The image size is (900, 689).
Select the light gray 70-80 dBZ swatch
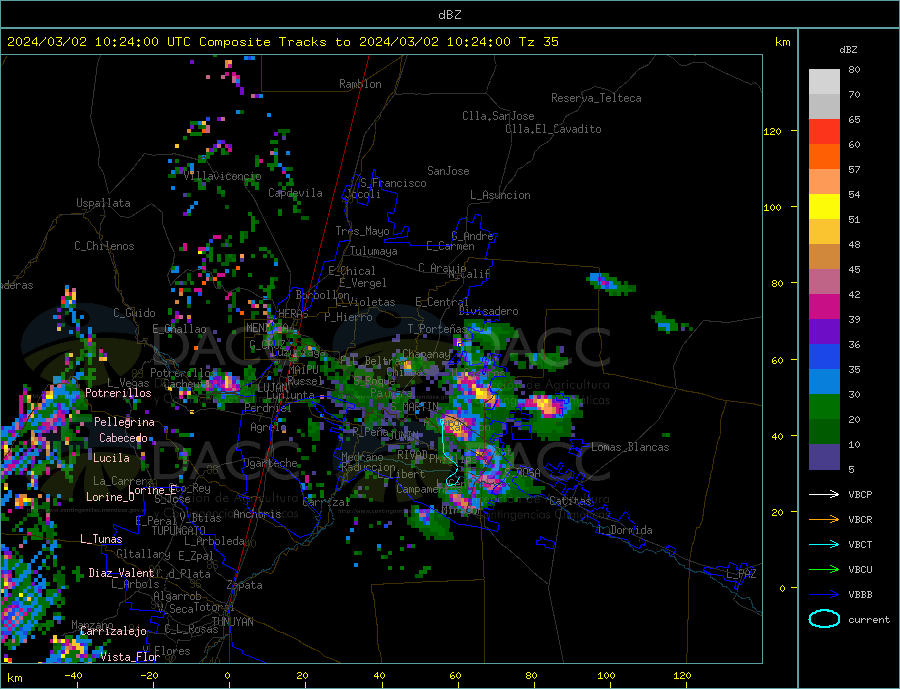[x=824, y=82]
